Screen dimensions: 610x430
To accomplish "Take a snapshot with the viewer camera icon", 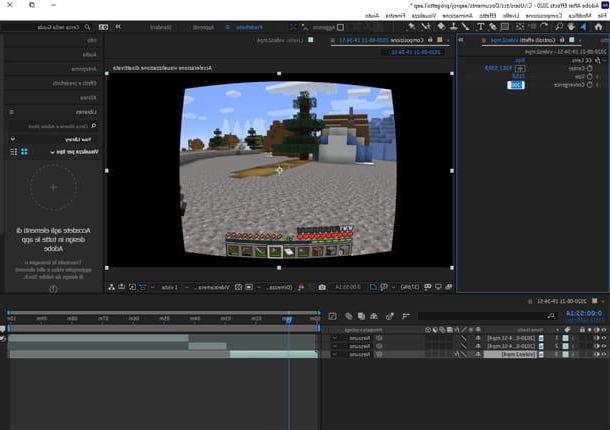I will tap(322, 287).
